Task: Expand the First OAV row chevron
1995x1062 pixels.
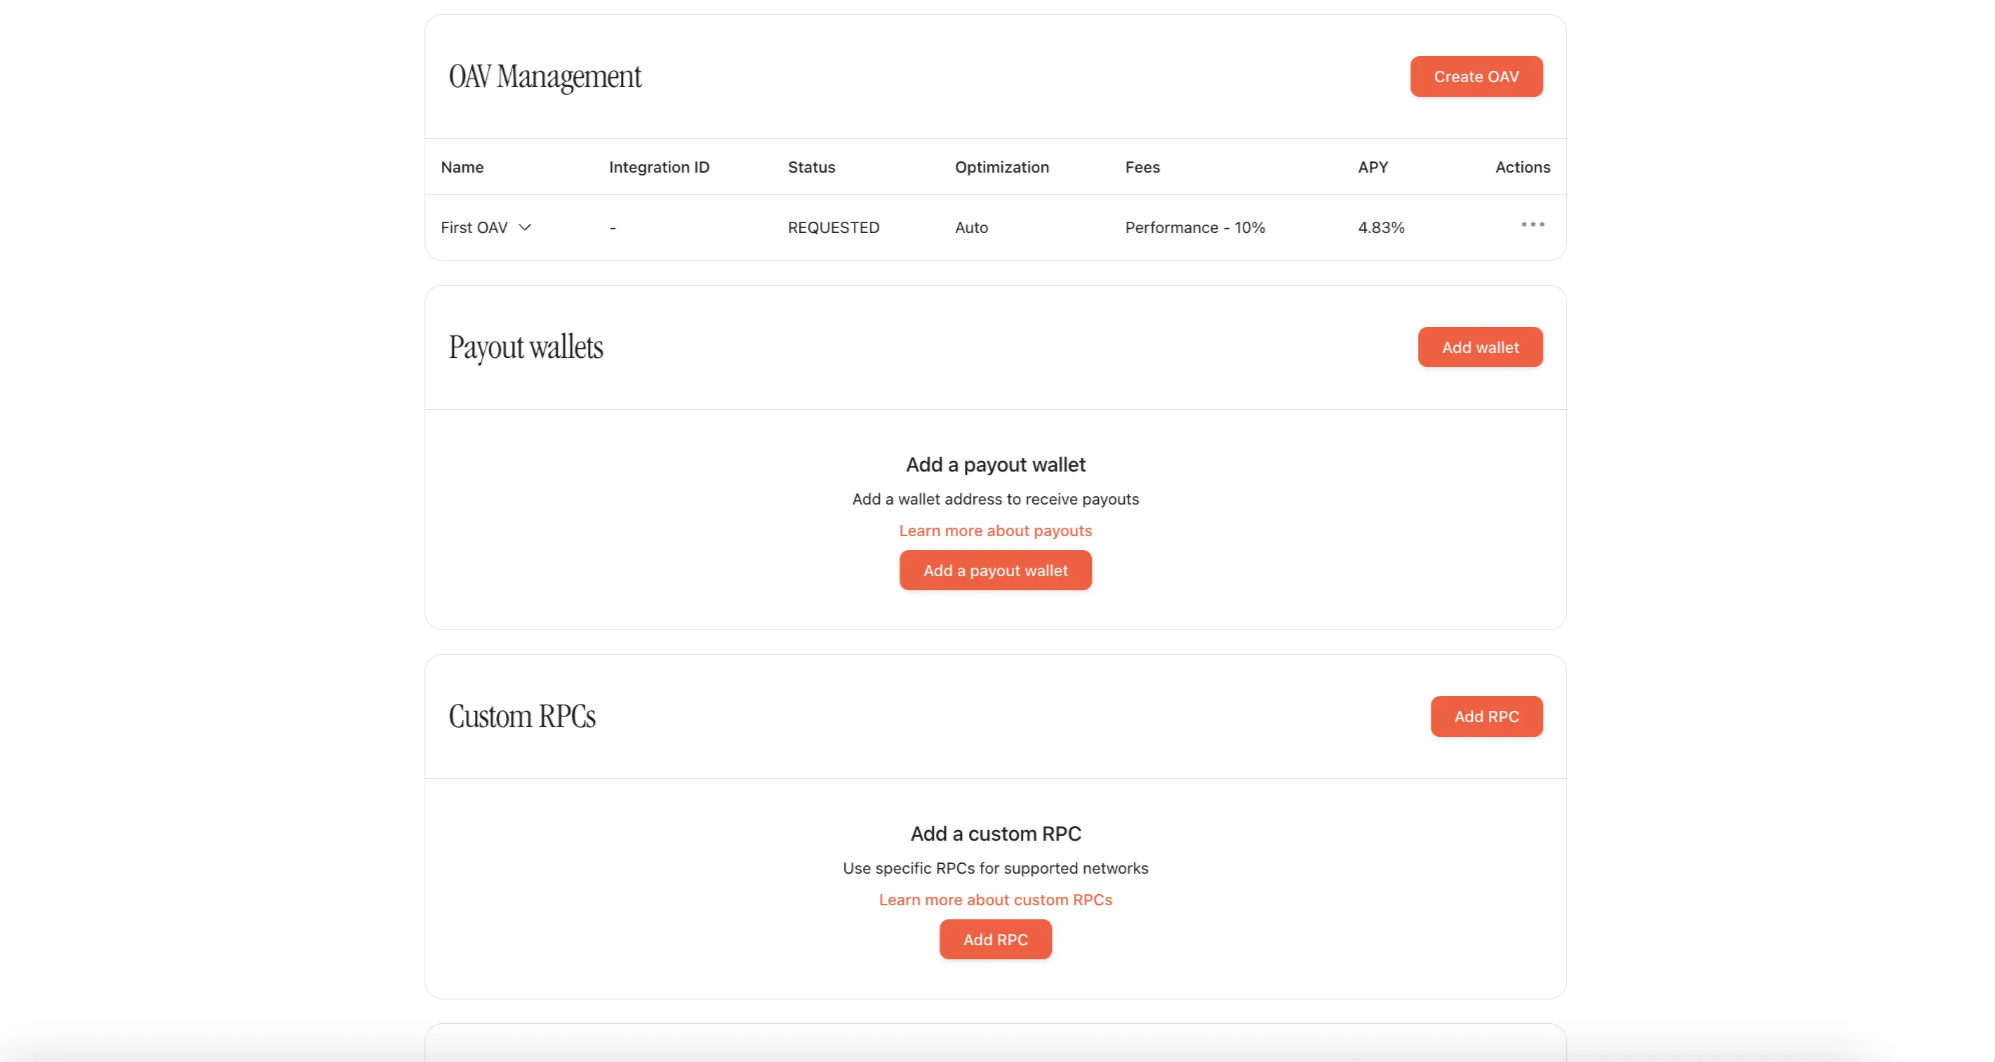Action: (x=525, y=228)
